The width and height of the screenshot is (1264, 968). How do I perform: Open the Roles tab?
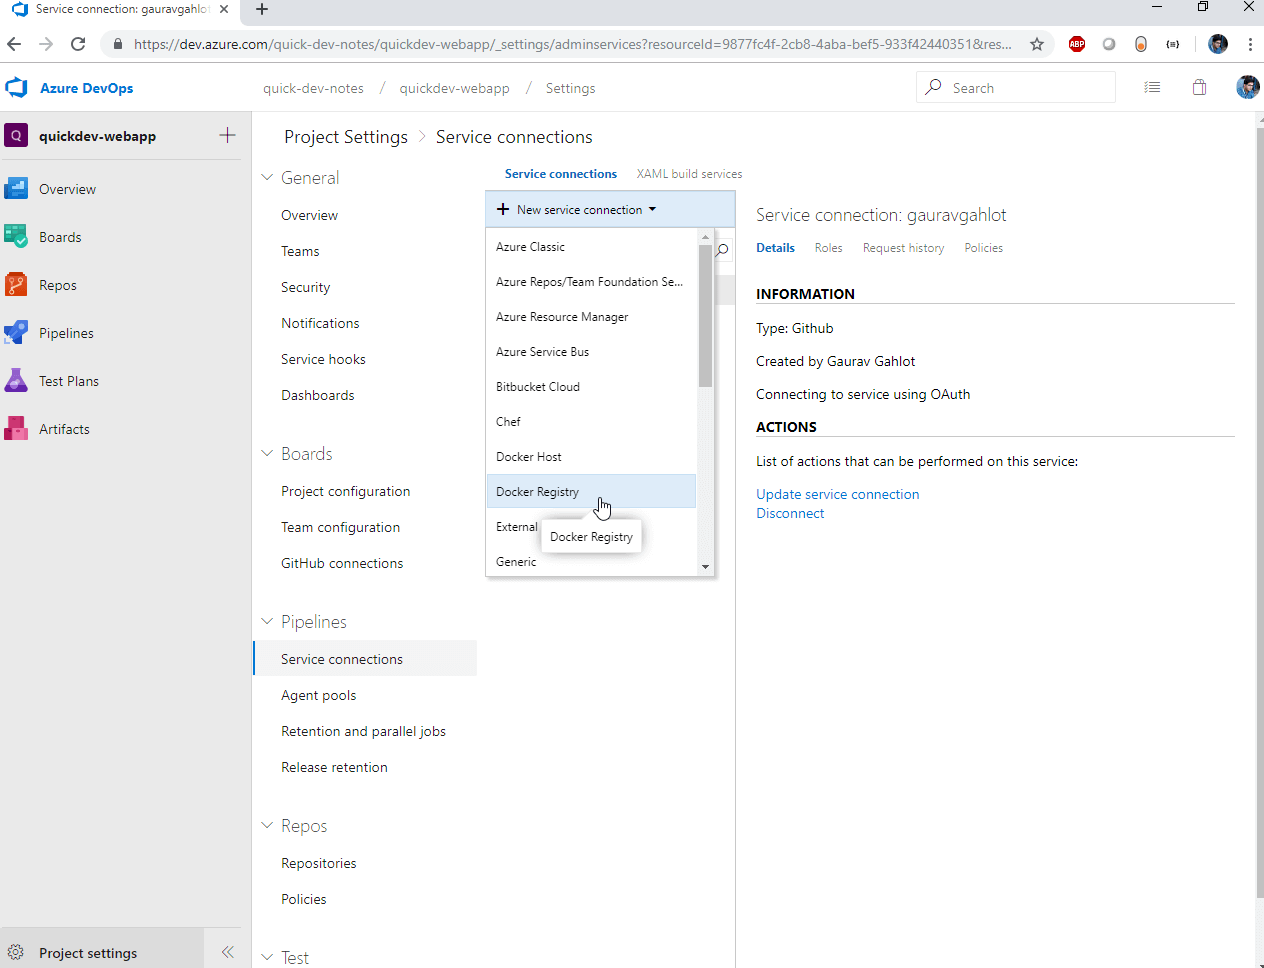pos(828,248)
